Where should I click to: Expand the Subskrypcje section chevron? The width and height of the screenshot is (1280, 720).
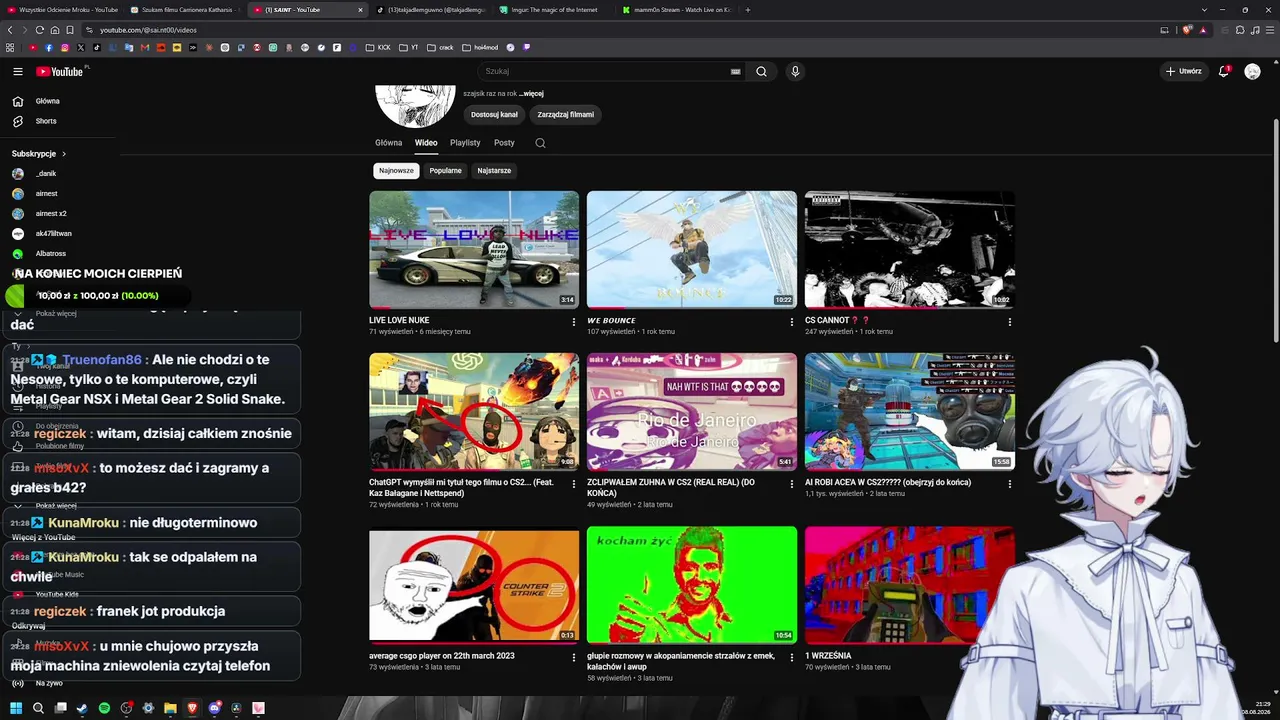[x=64, y=154]
